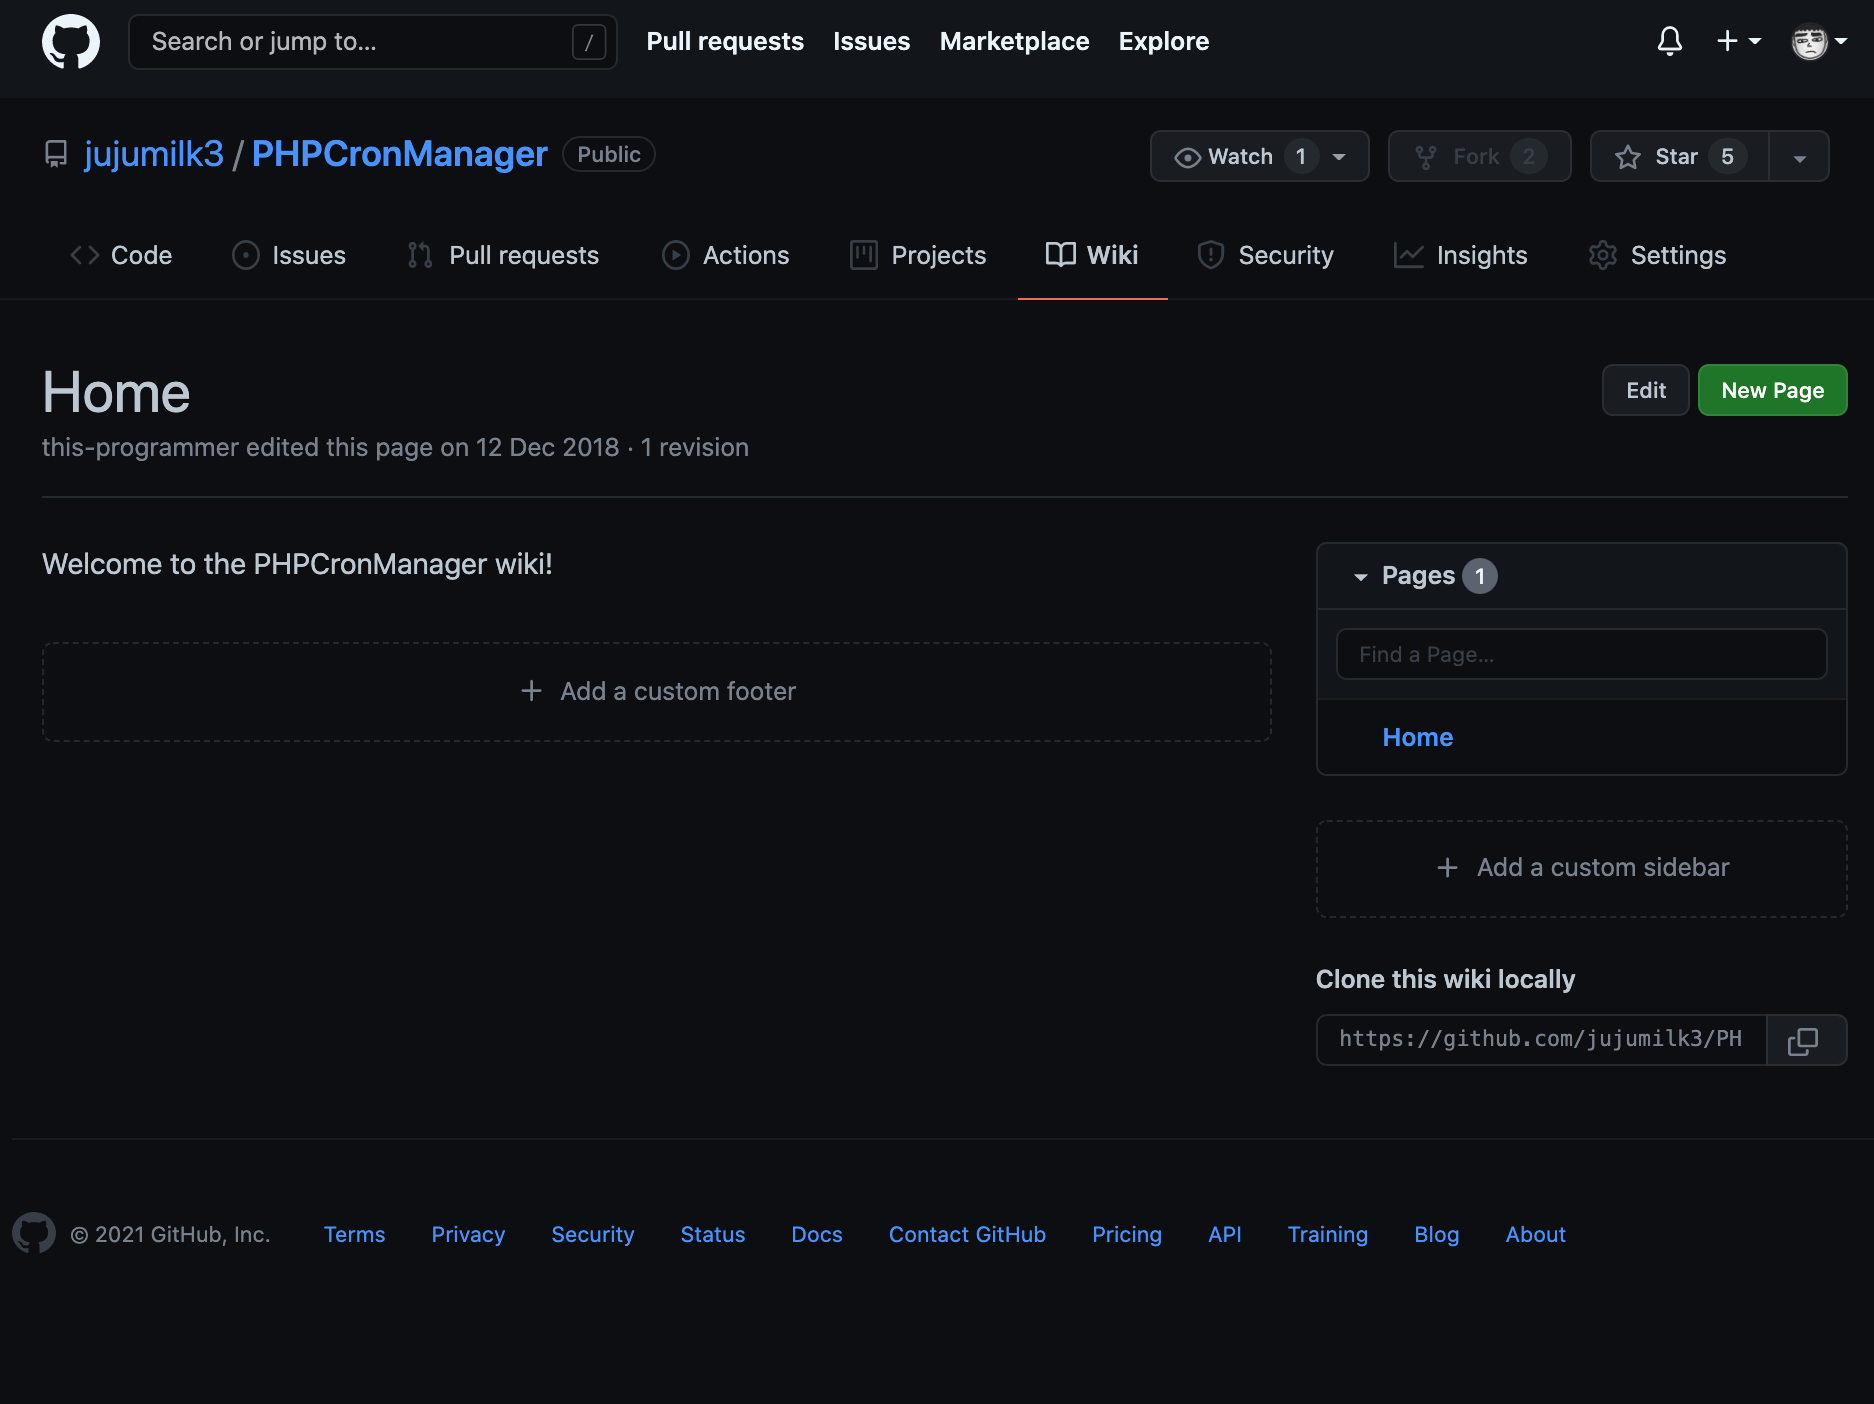Open the Watch notifications dropdown
This screenshot has height=1404, width=1874.
(x=1259, y=156)
